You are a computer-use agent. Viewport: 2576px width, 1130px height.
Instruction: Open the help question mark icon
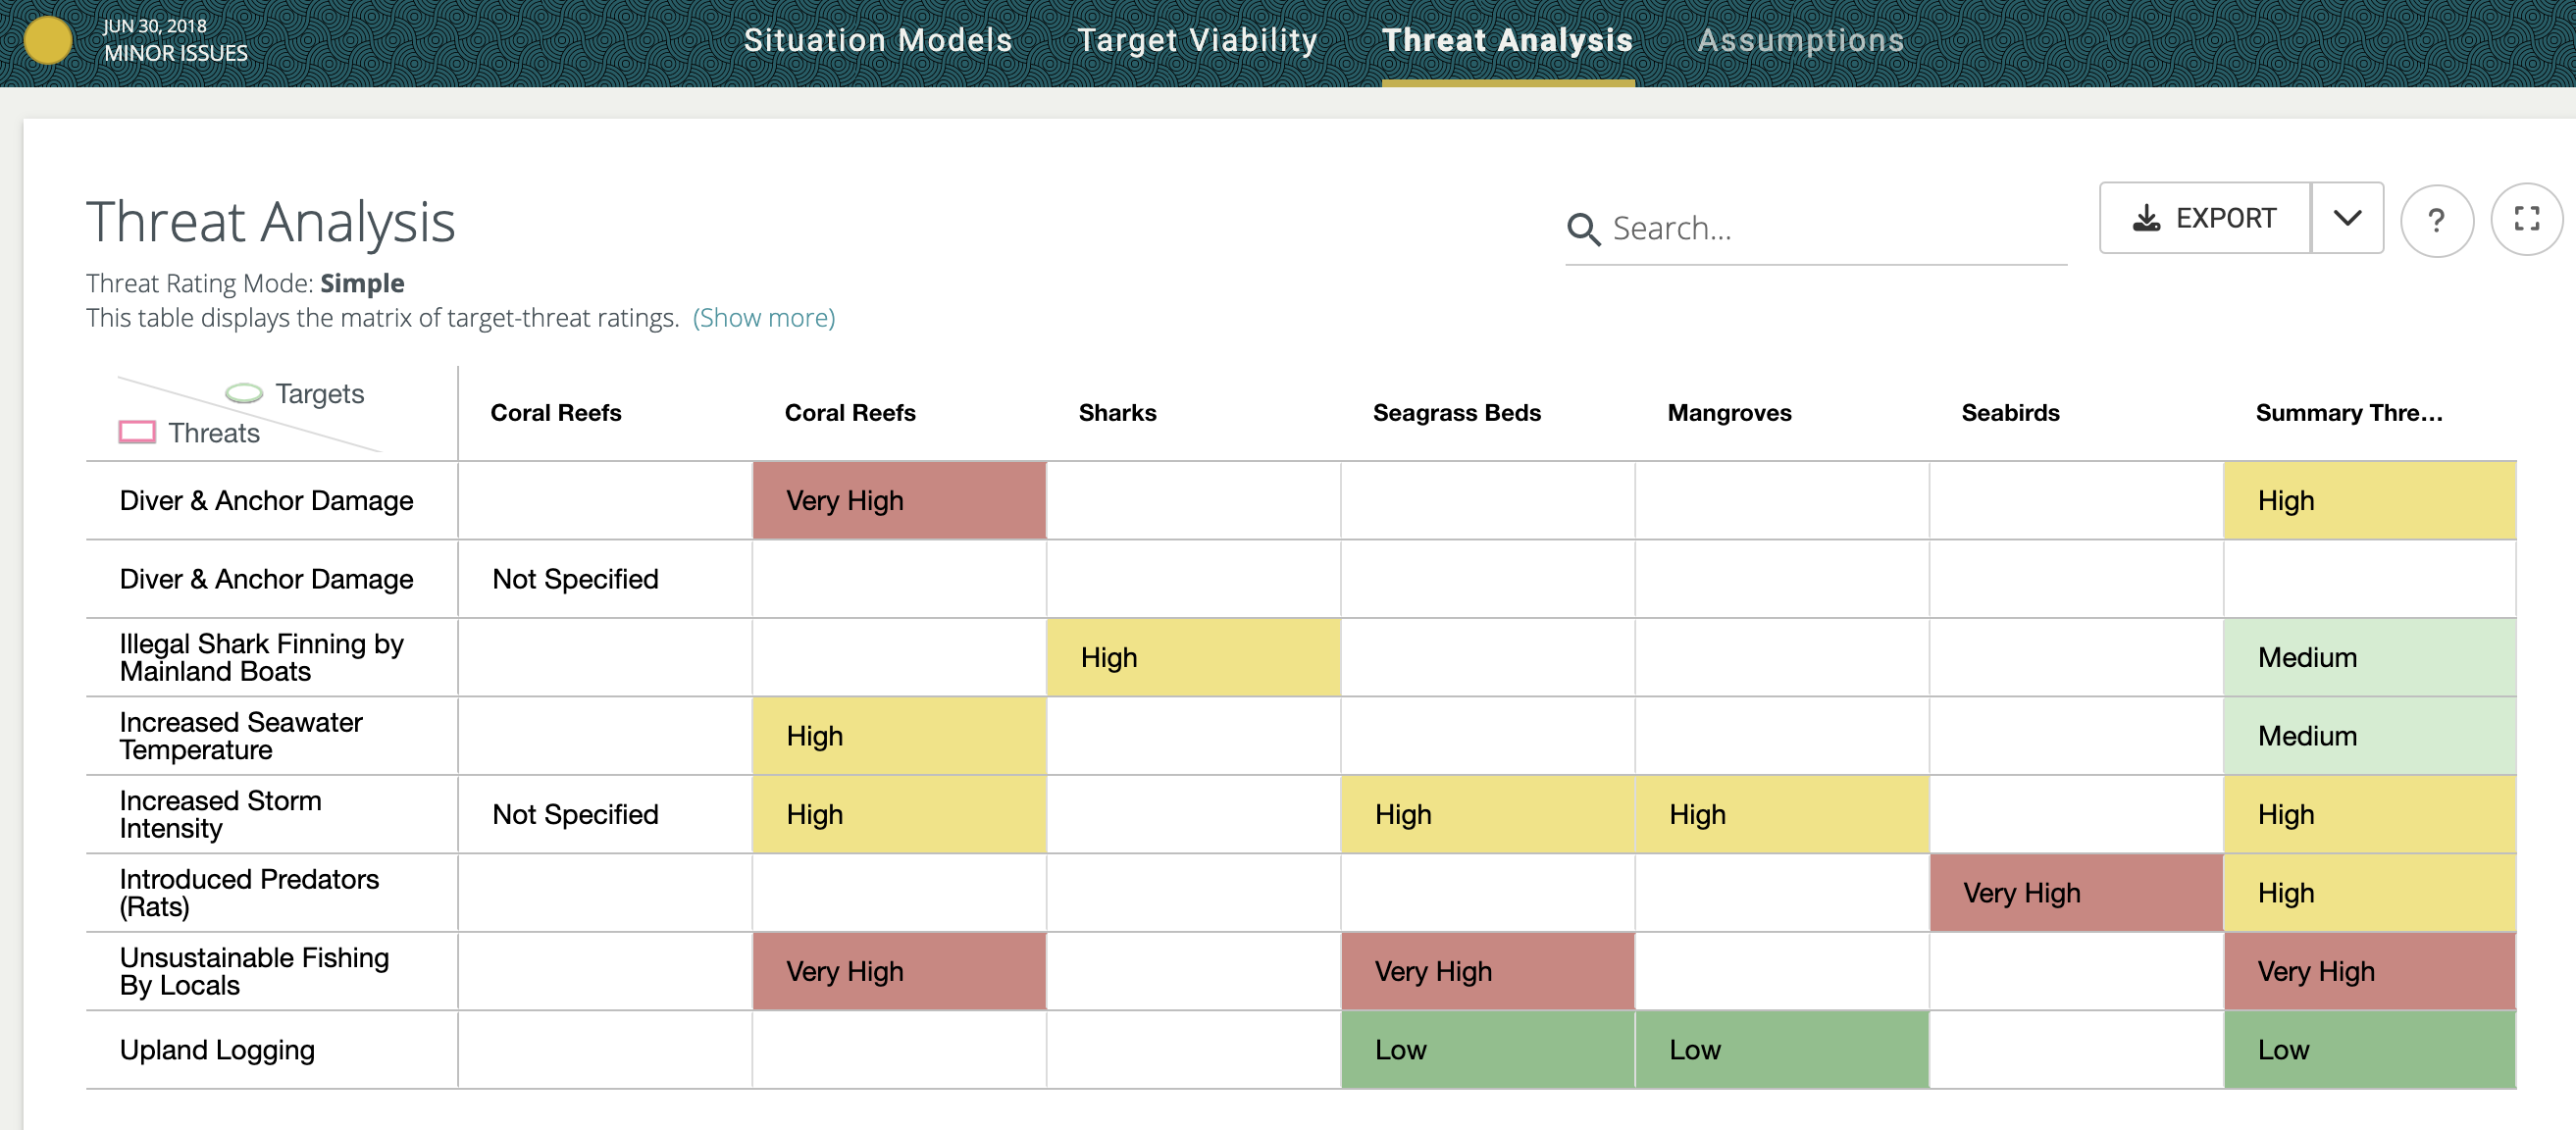2436,220
